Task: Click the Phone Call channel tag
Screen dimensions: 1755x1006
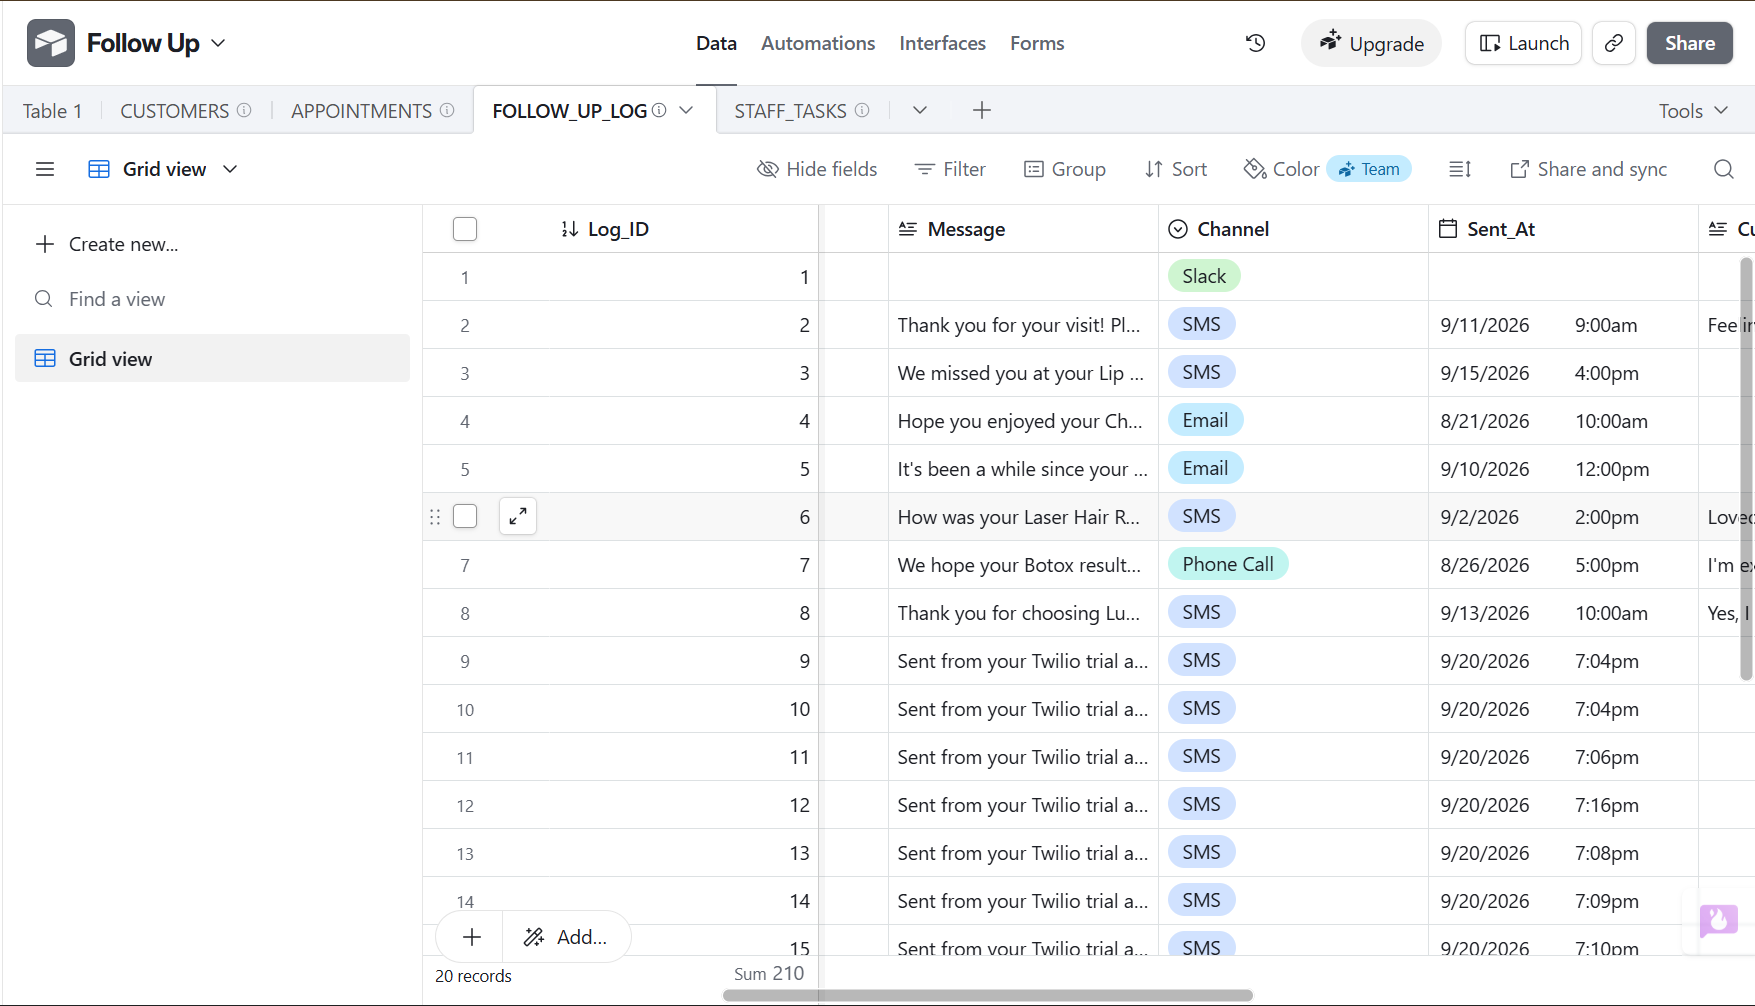Action: pos(1228,564)
